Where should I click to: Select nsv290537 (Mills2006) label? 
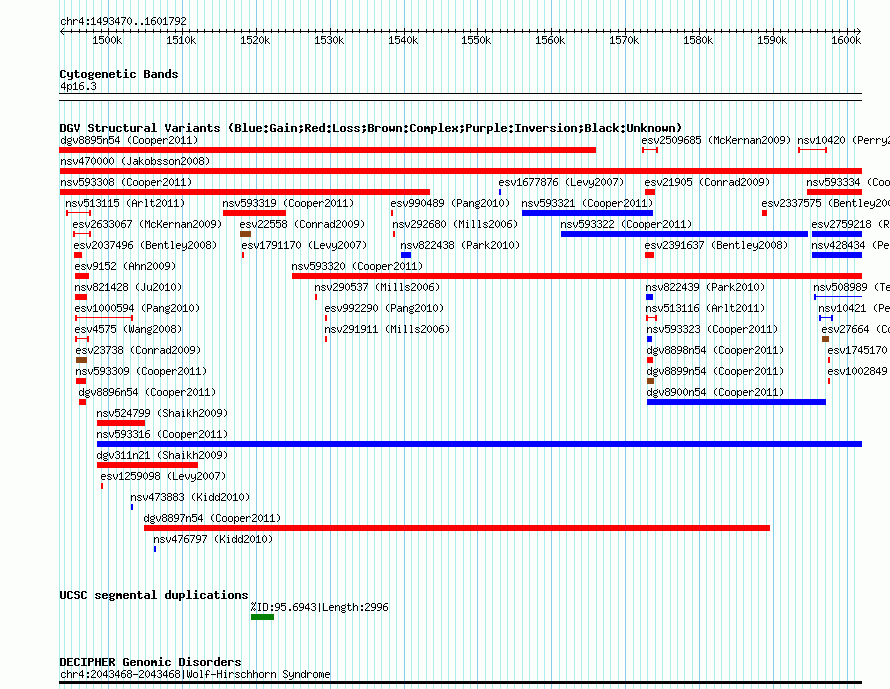click(x=377, y=287)
